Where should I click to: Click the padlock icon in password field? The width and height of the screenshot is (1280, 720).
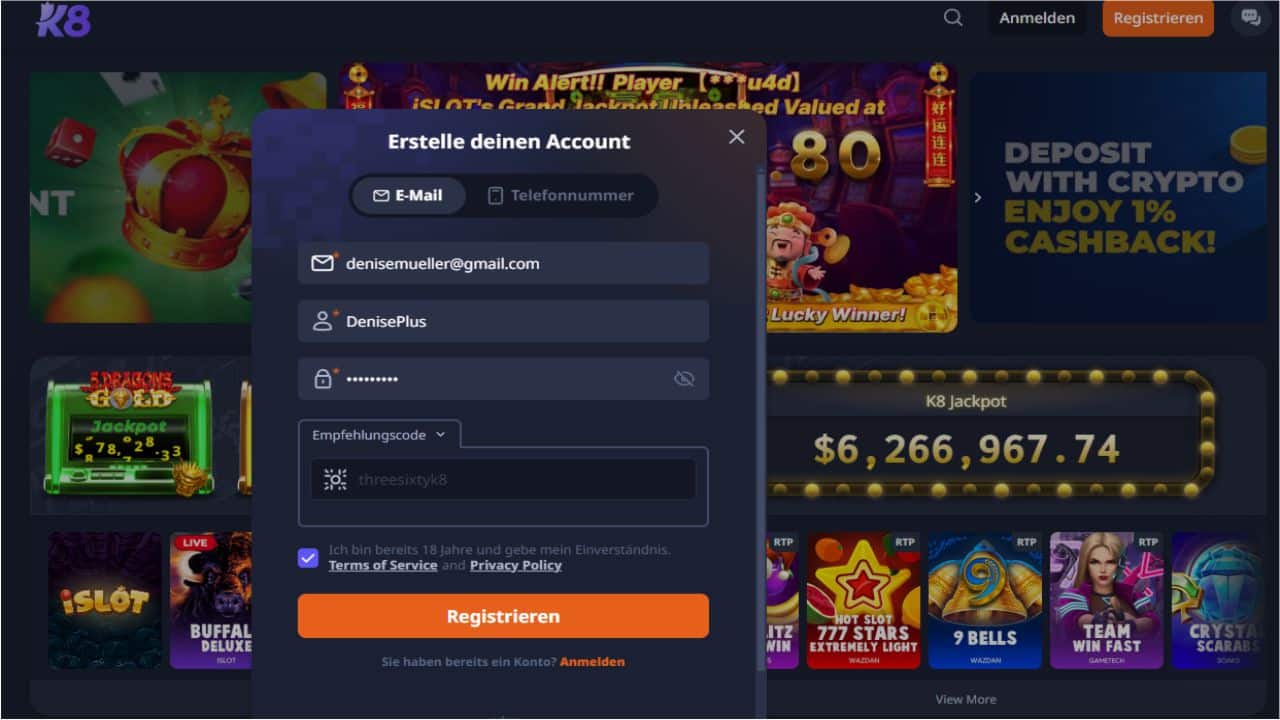(322, 379)
